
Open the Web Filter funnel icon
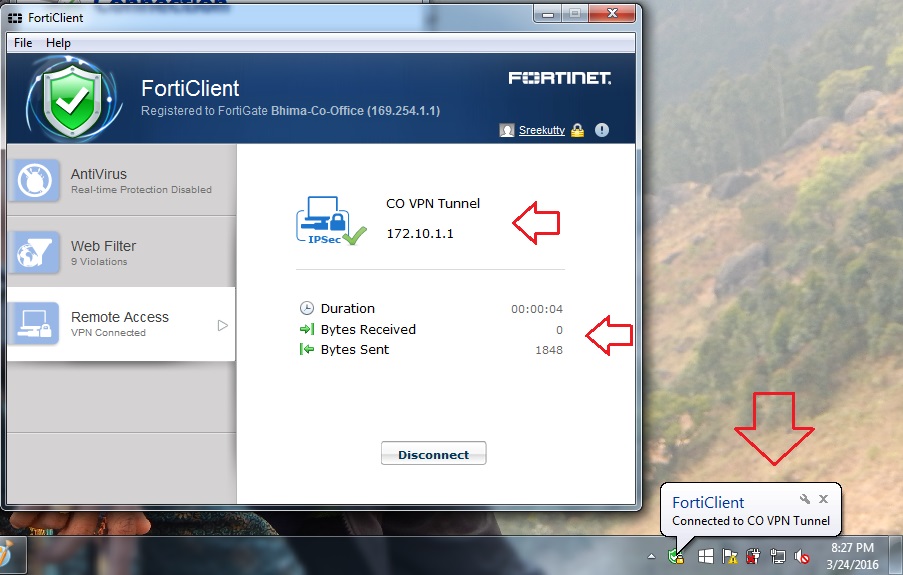click(35, 252)
